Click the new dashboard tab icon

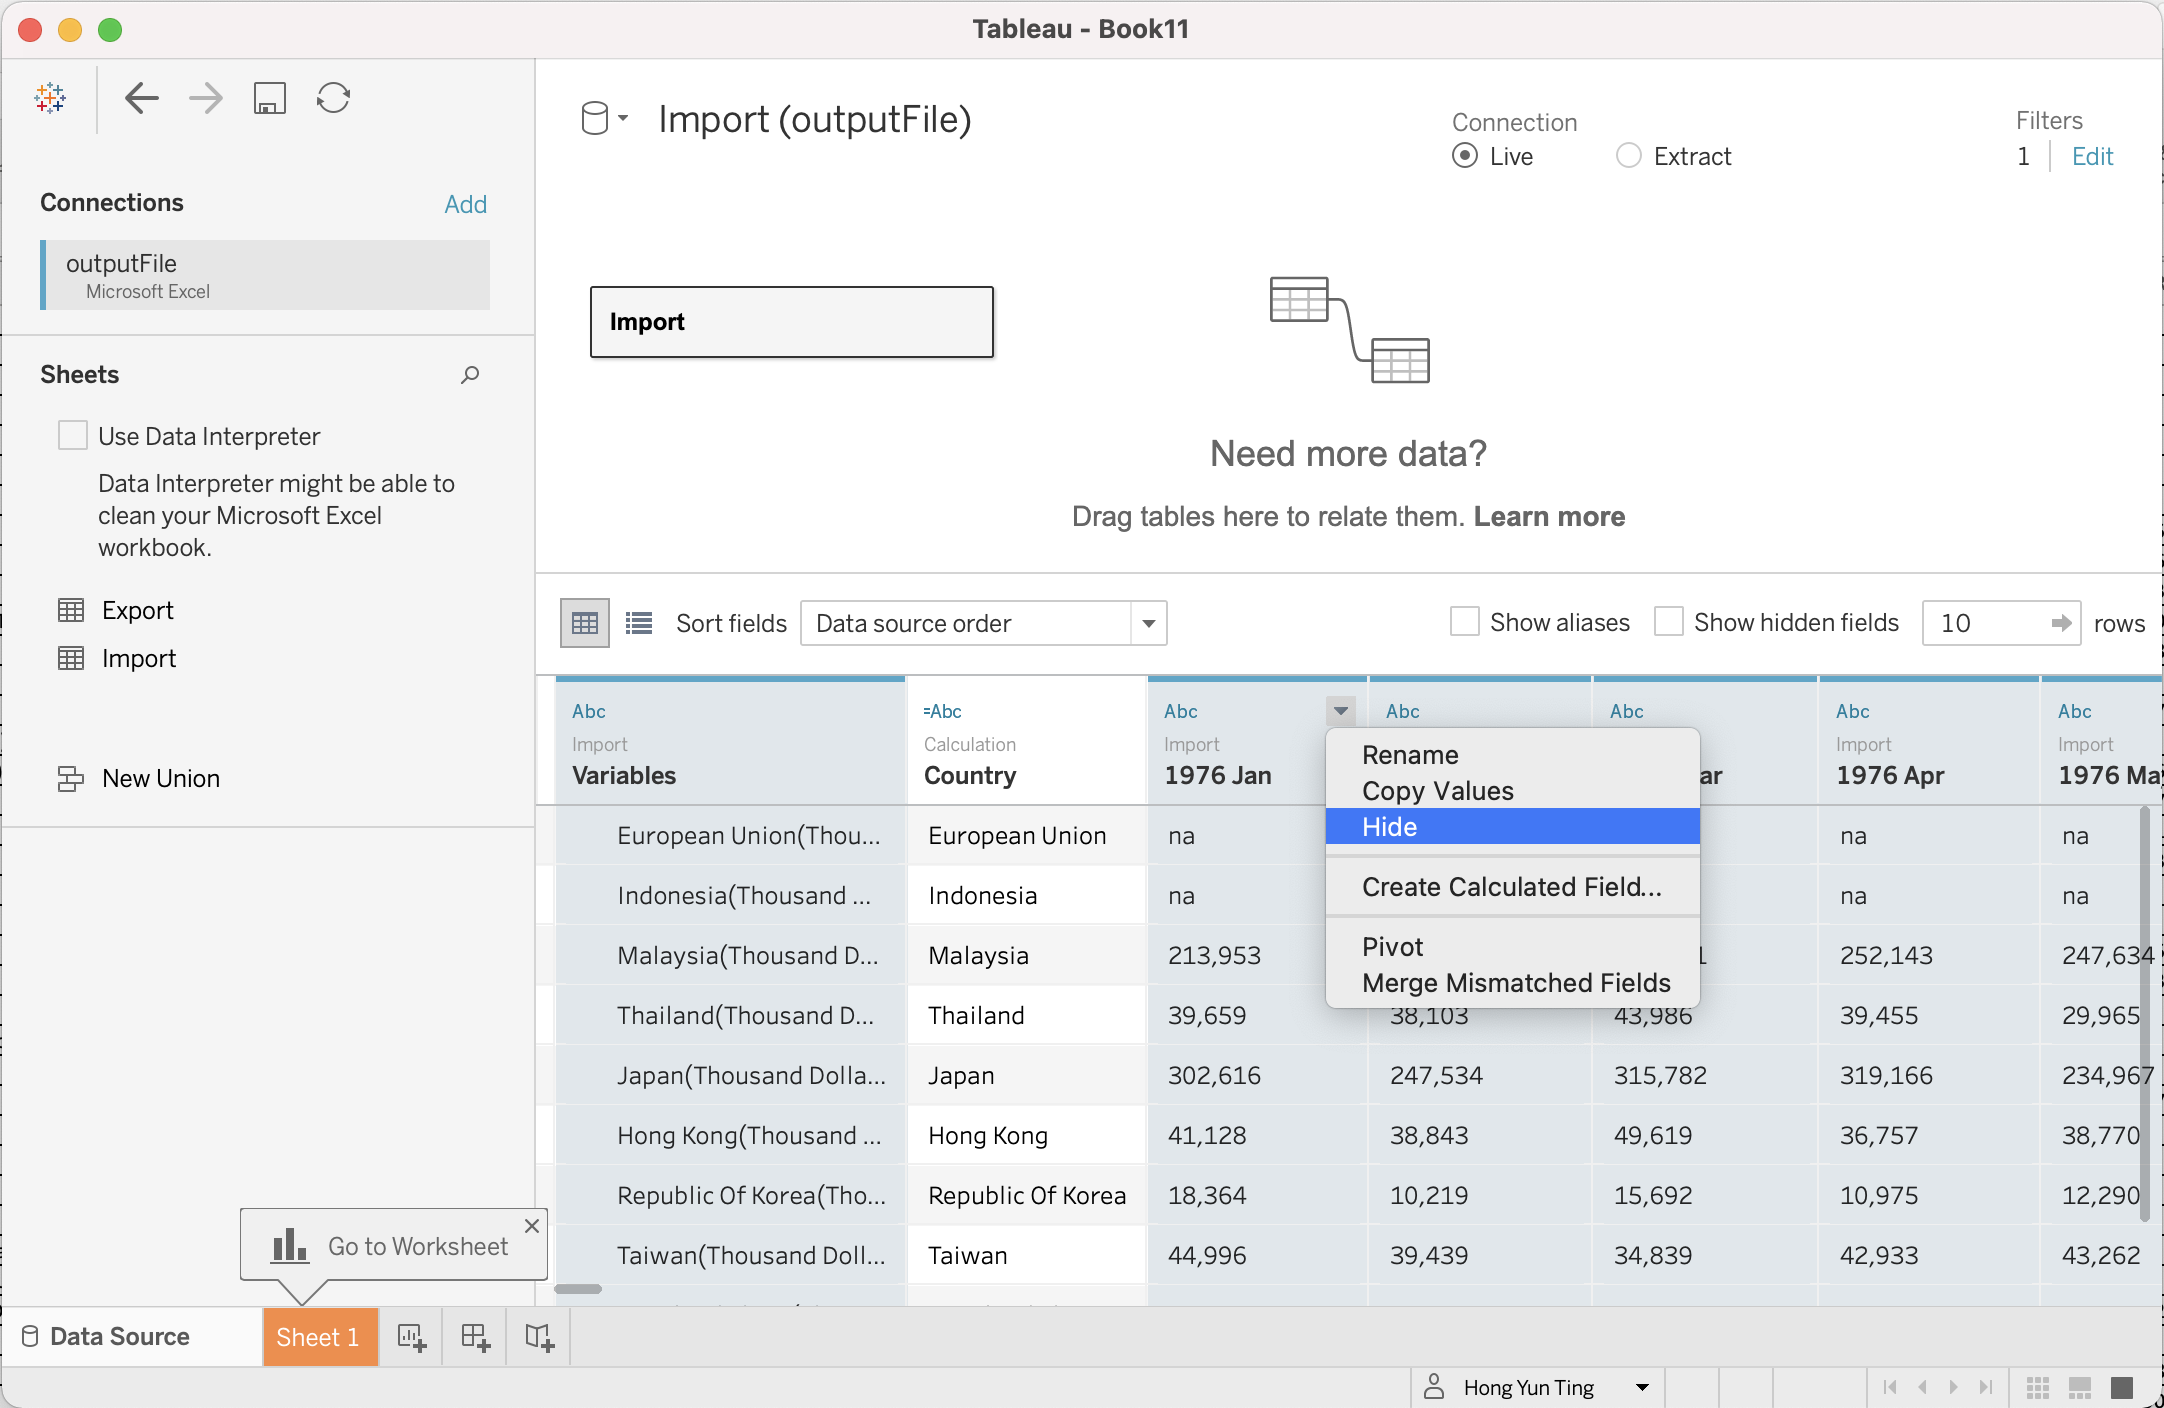(x=475, y=1337)
